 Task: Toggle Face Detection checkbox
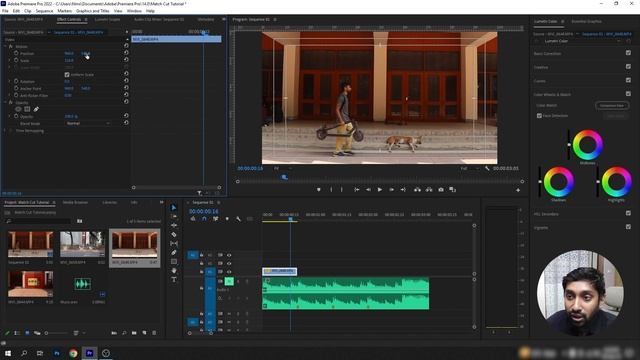pyautogui.click(x=539, y=116)
